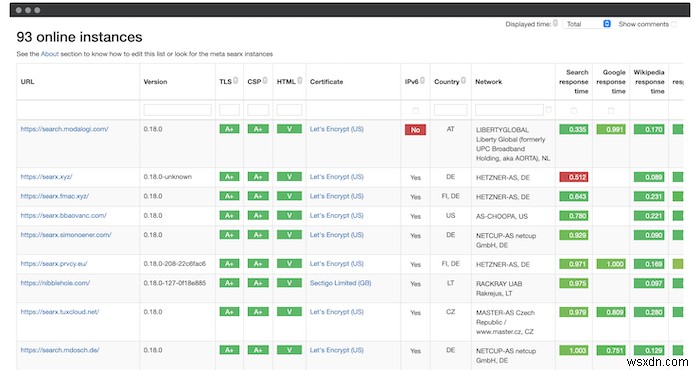Click the info icon beside TLS header
Screen dimensions: 700x372
coord(236,80)
